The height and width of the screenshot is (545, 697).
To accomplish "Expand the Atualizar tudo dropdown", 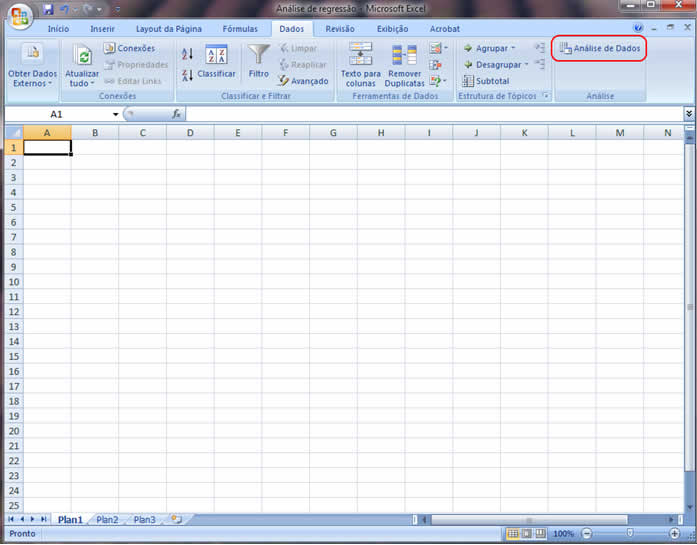I will click(x=82, y=84).
